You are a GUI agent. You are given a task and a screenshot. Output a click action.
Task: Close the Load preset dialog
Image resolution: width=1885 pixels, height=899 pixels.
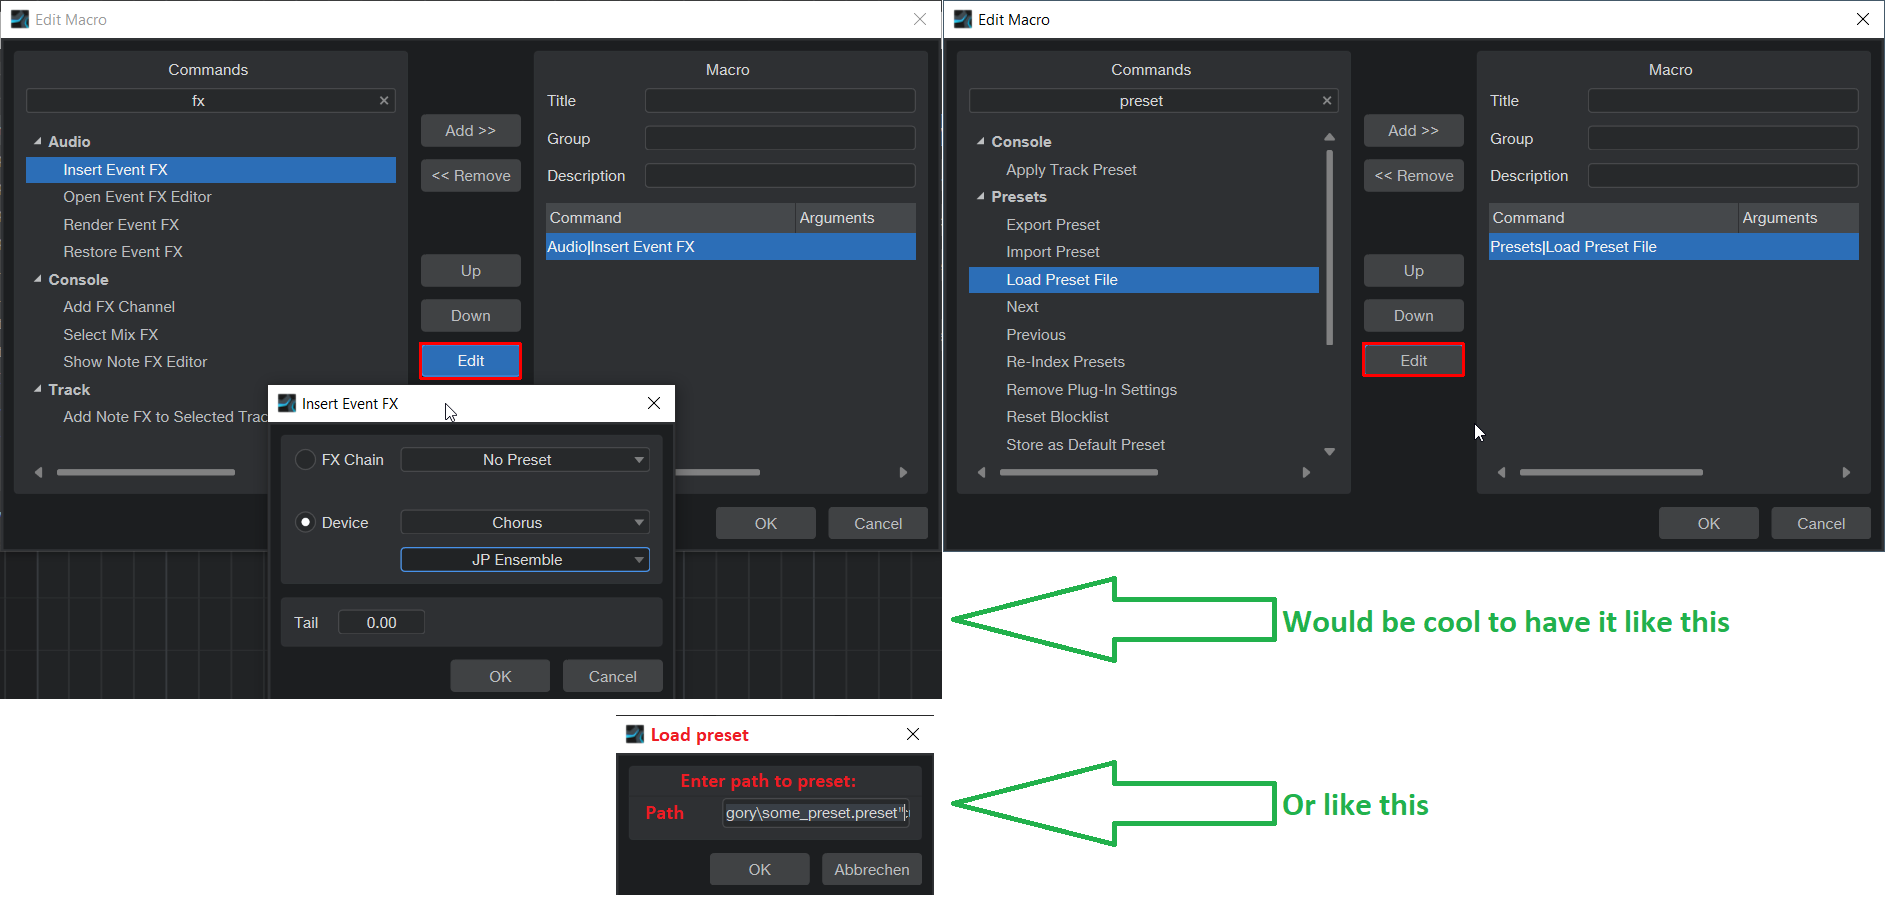tap(912, 734)
